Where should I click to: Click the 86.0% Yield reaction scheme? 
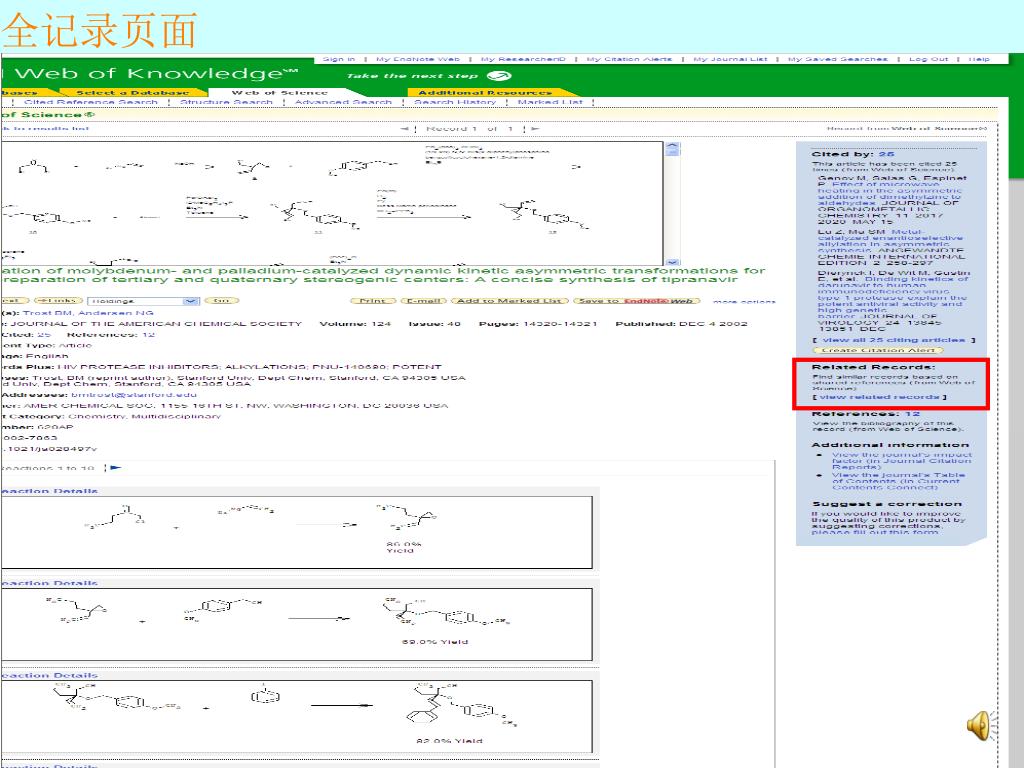pyautogui.click(x=297, y=532)
